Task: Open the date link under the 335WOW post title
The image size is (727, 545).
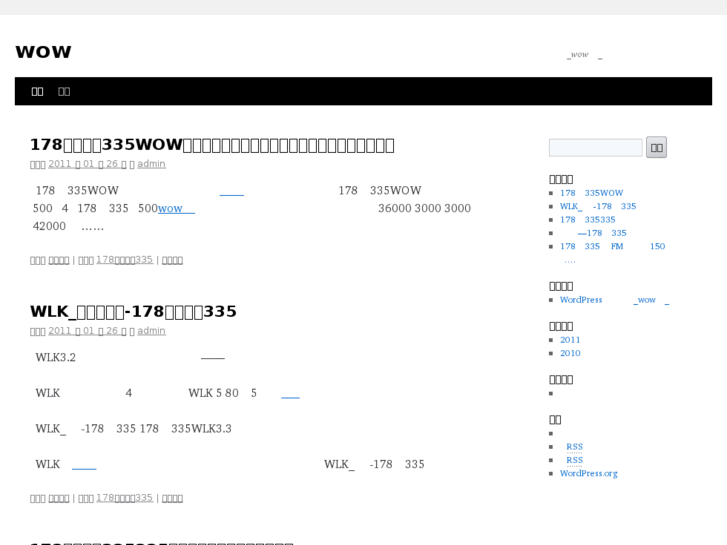Action: (x=87, y=164)
